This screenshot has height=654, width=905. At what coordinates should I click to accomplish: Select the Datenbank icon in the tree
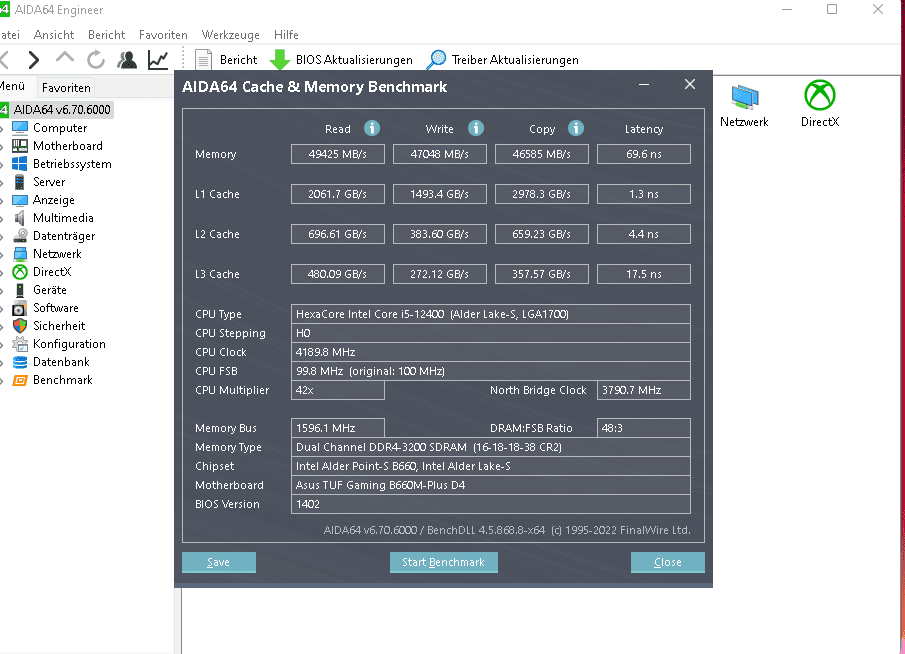(20, 362)
